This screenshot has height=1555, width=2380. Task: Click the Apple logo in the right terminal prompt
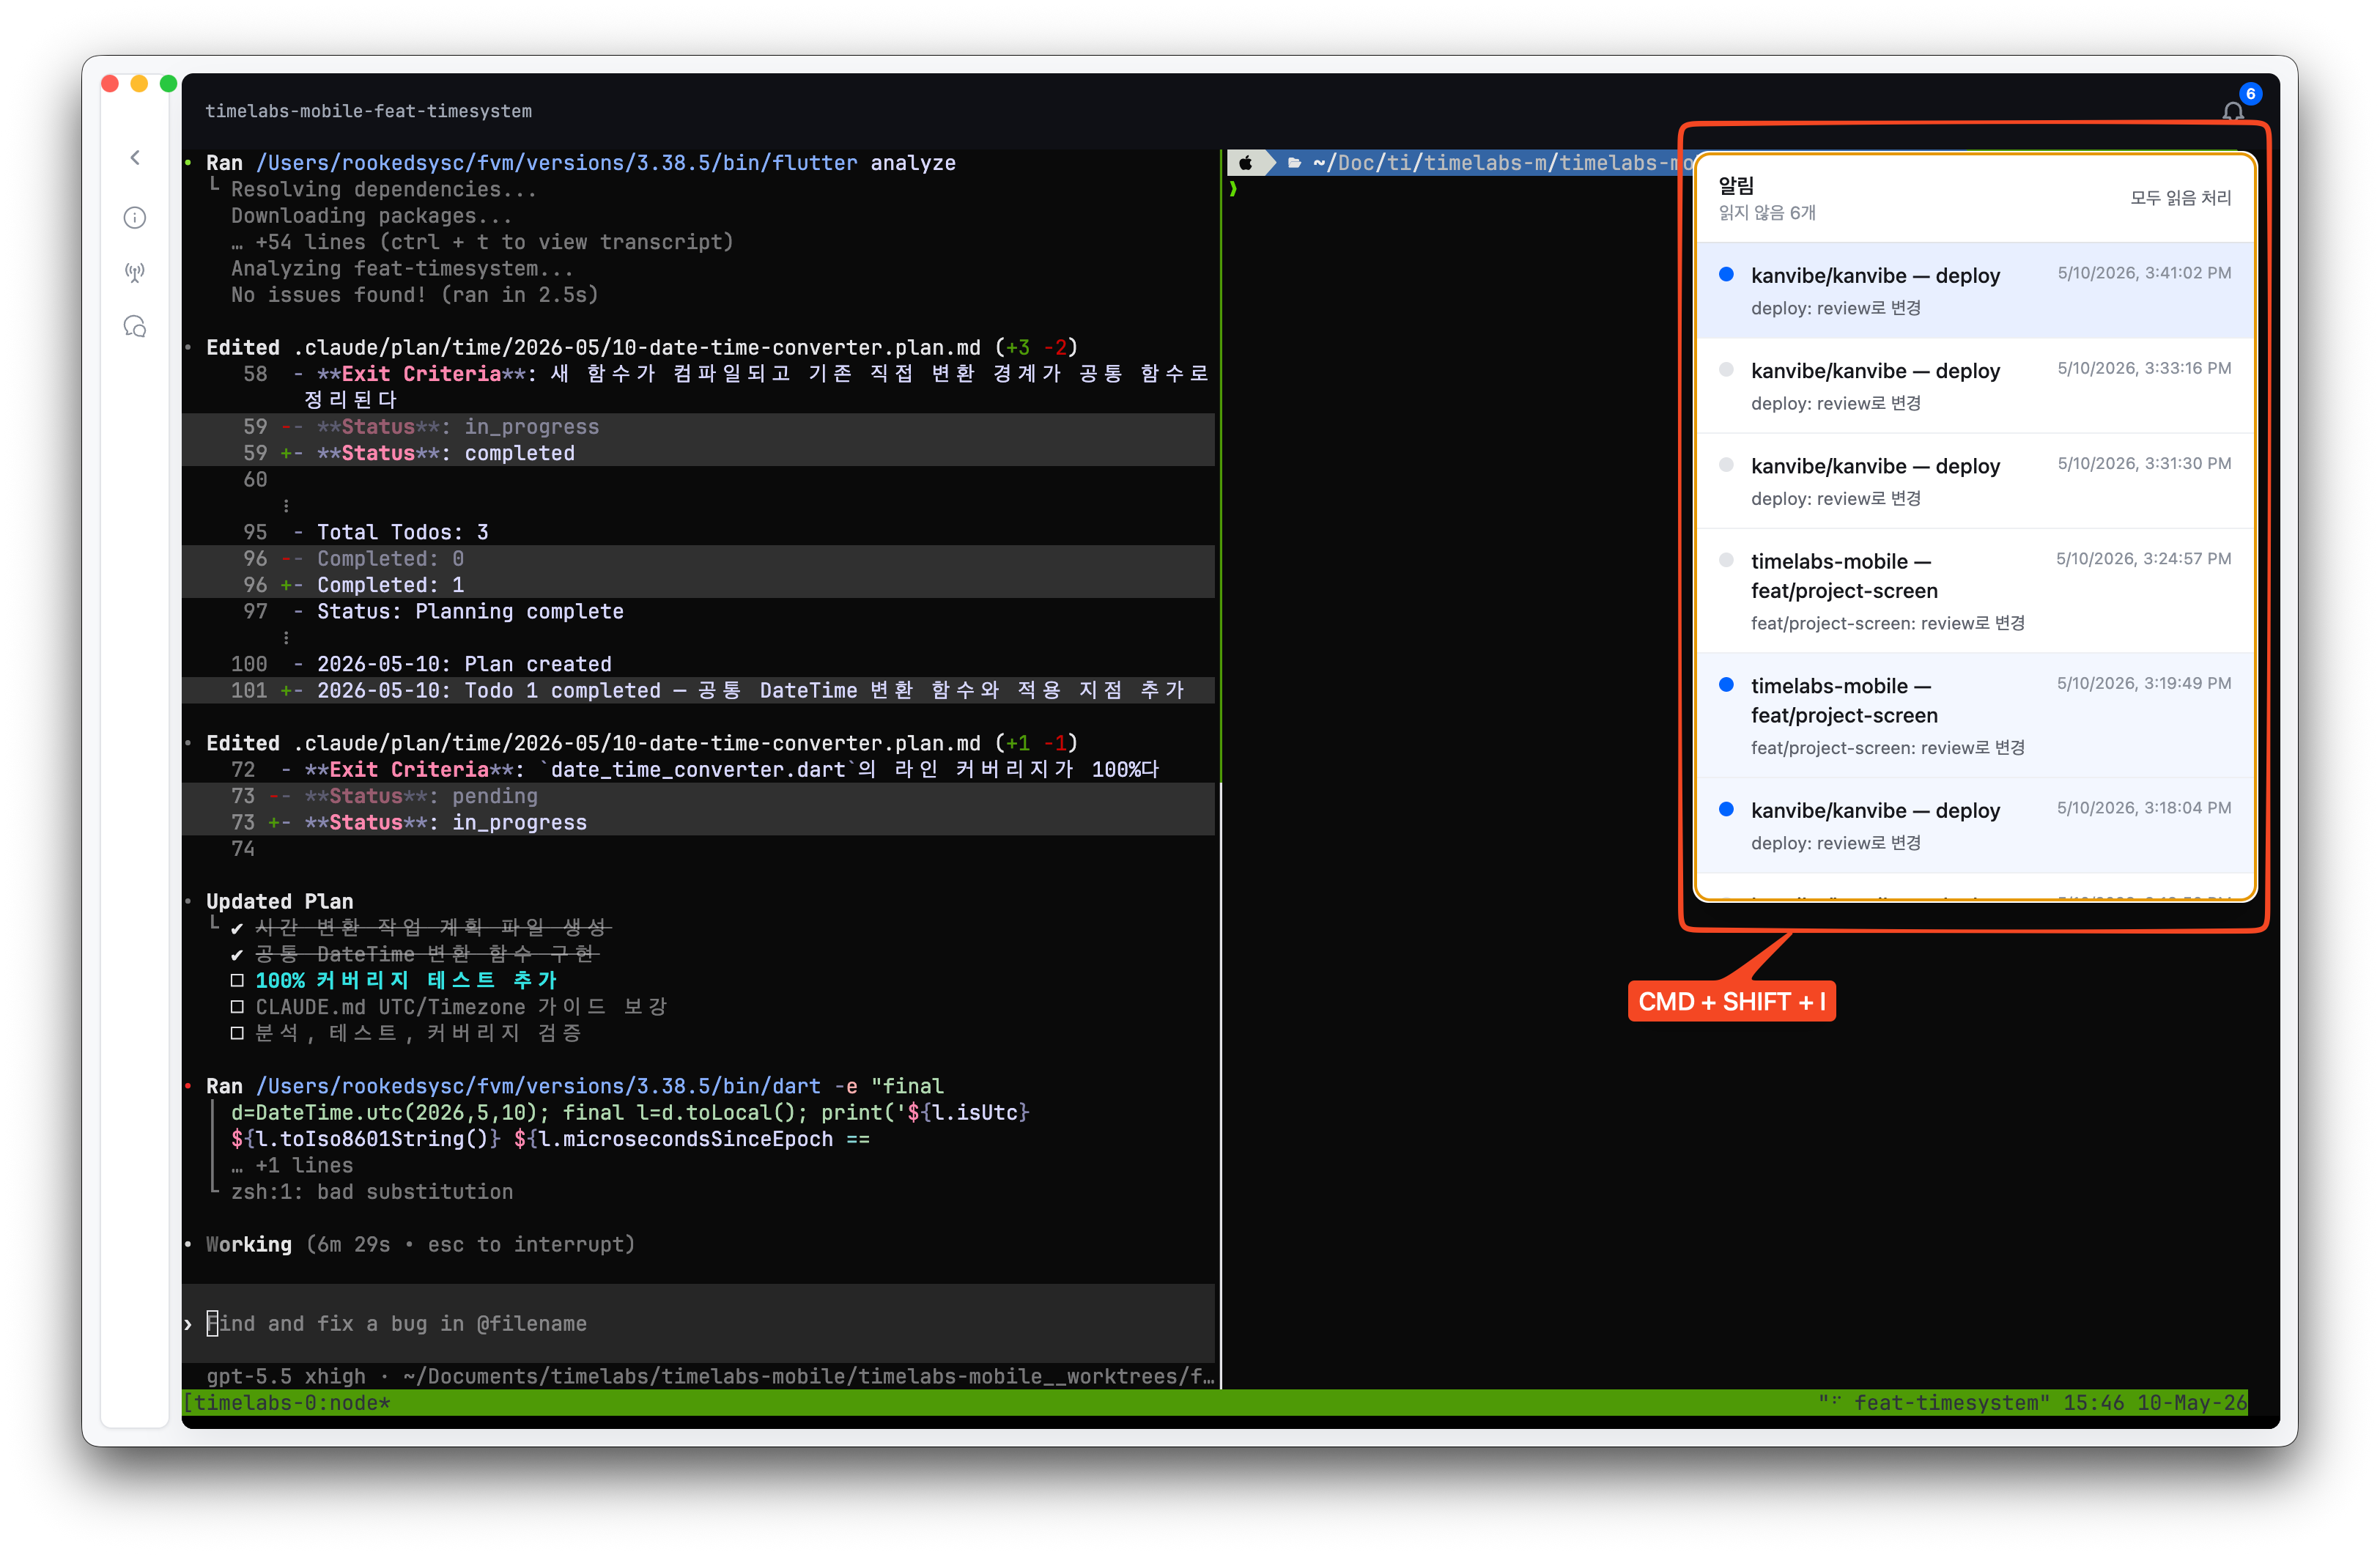click(x=1246, y=163)
